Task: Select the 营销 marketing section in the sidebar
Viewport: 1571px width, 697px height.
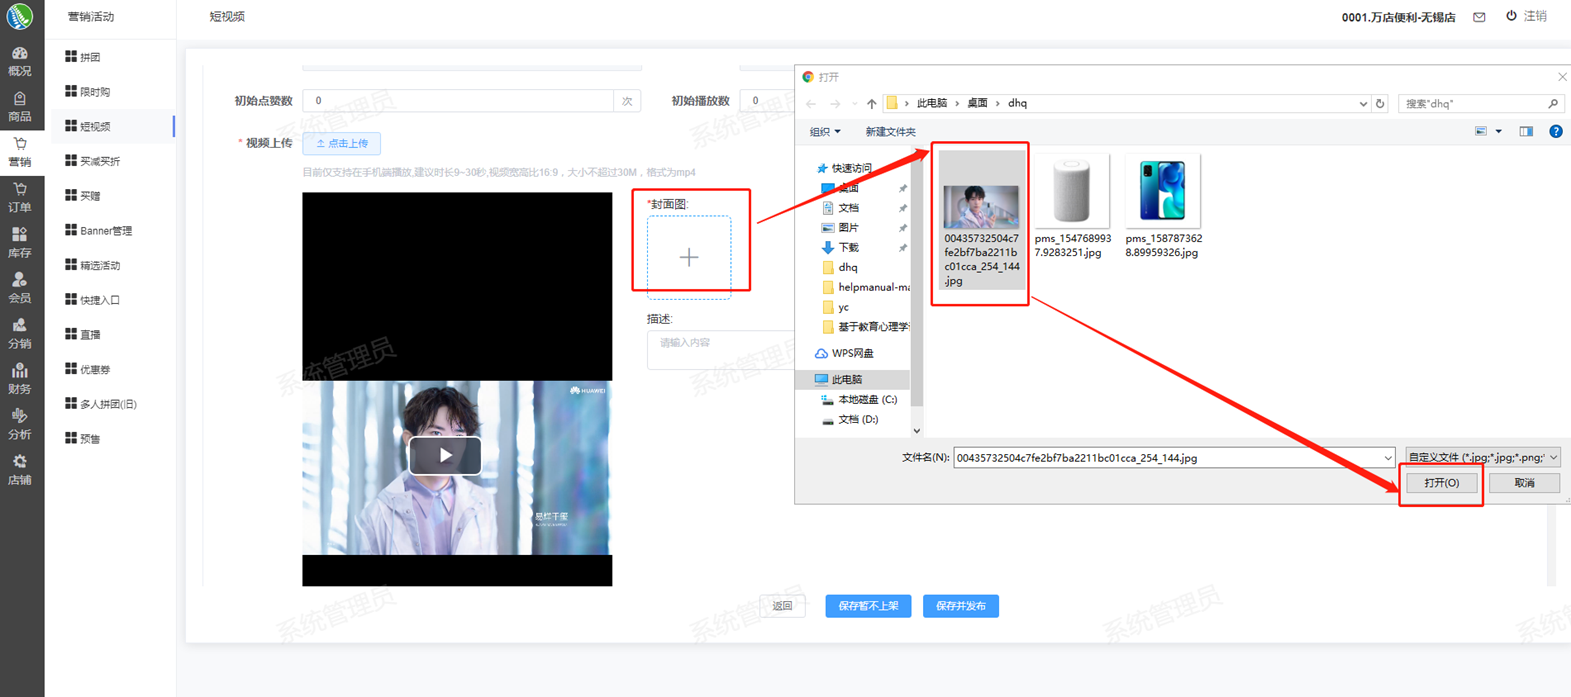Action: coord(20,152)
